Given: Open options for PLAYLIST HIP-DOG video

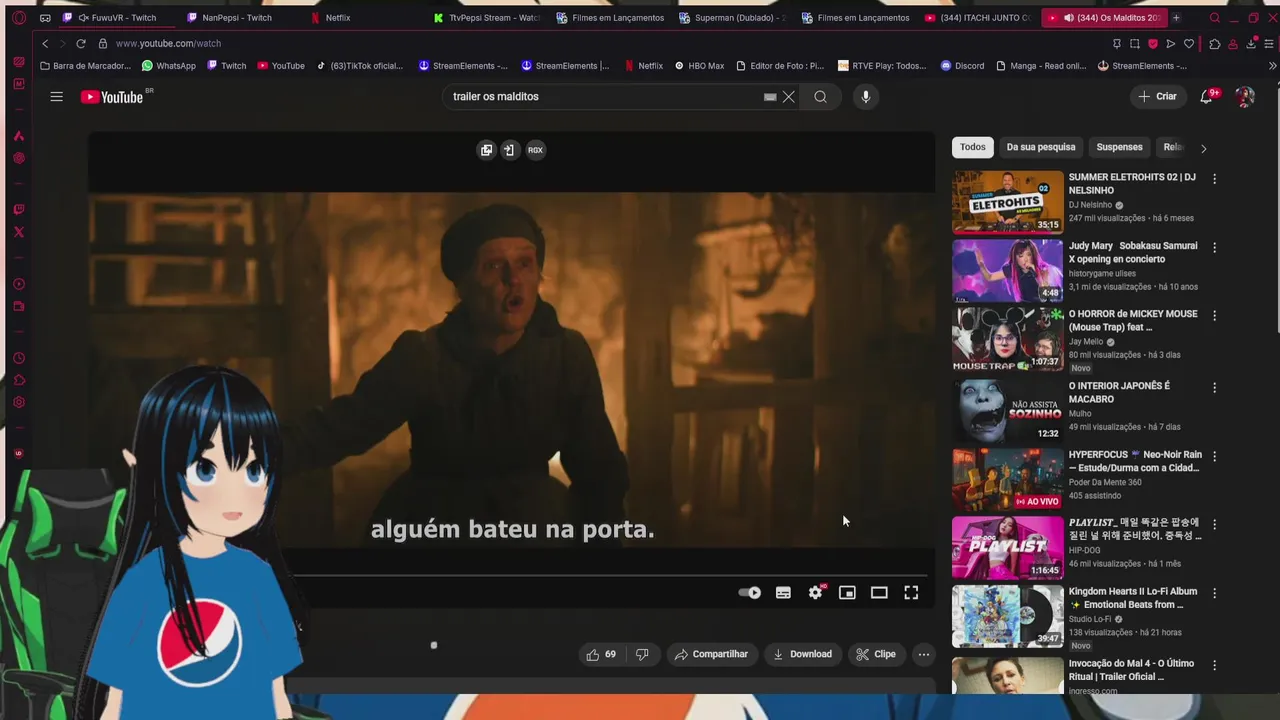Looking at the screenshot, I should 1214,524.
